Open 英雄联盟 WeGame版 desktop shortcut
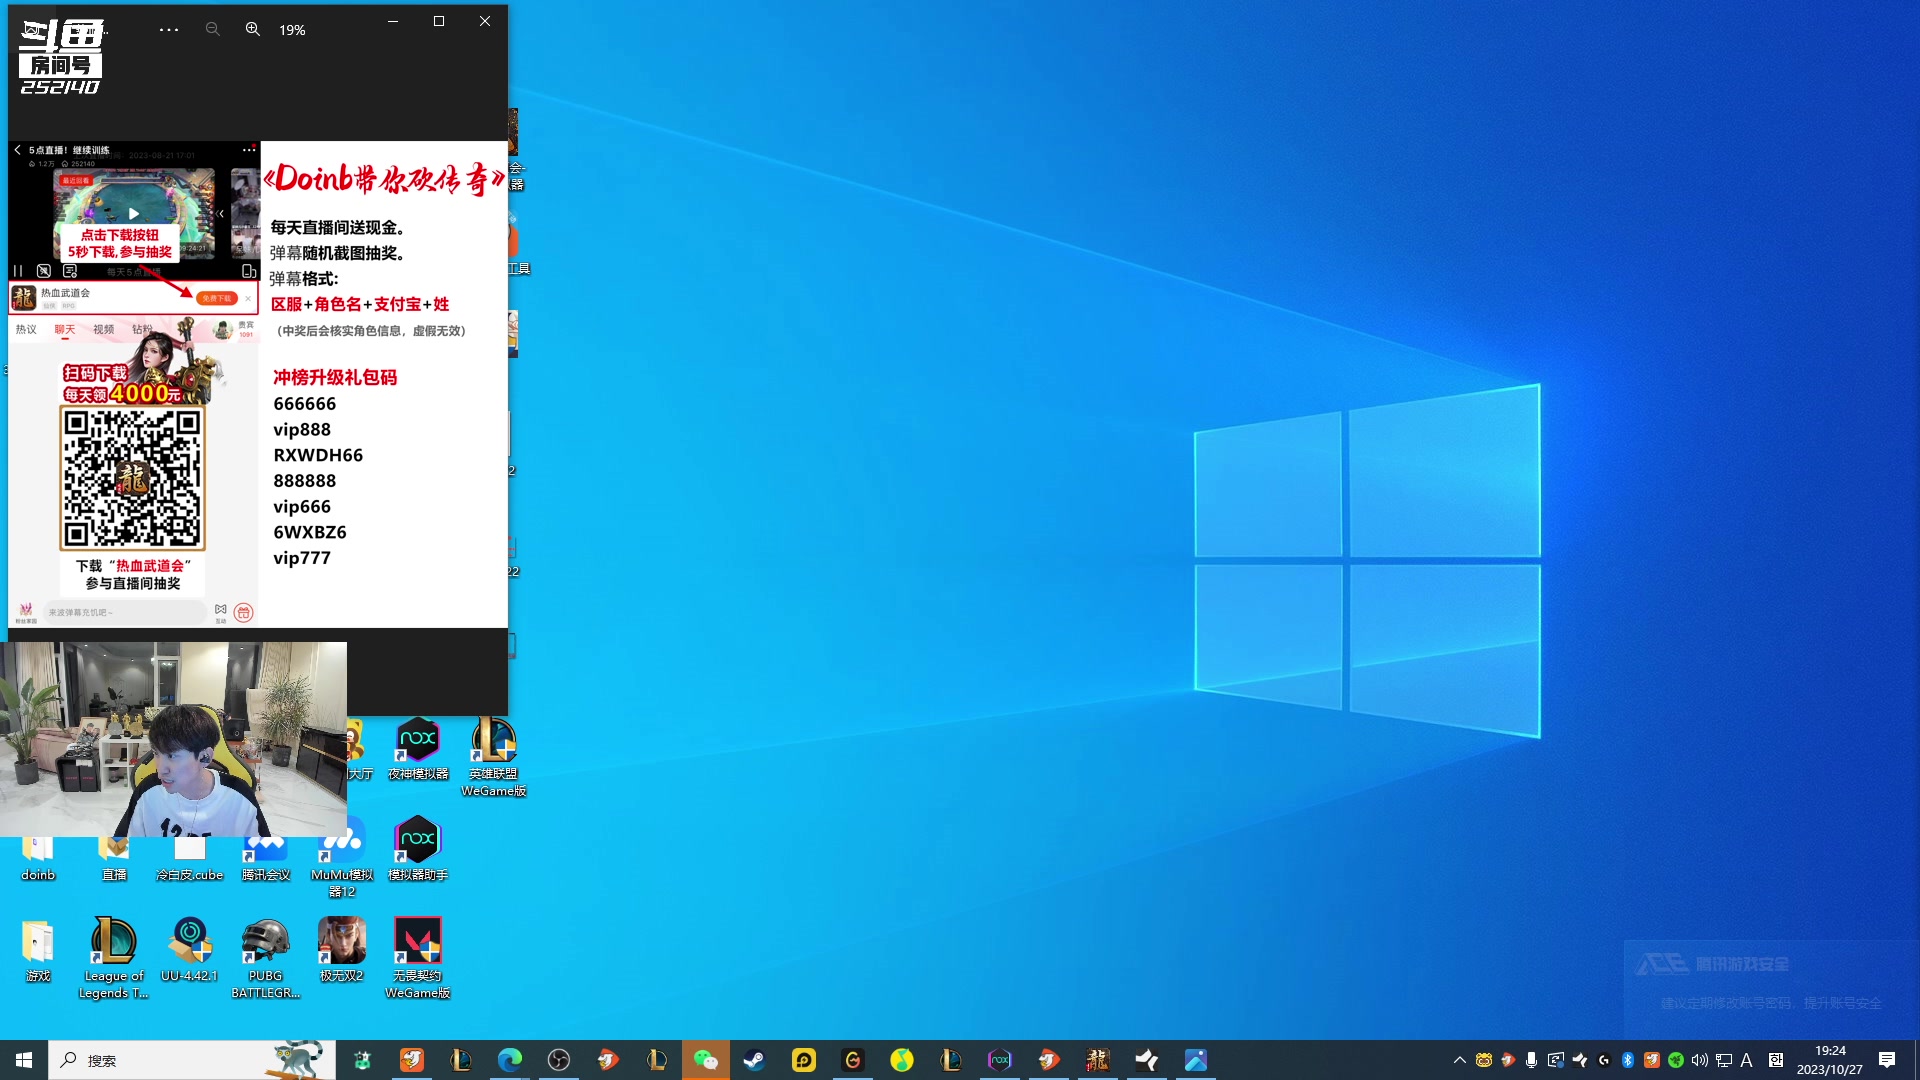1920x1080 pixels. [494, 758]
